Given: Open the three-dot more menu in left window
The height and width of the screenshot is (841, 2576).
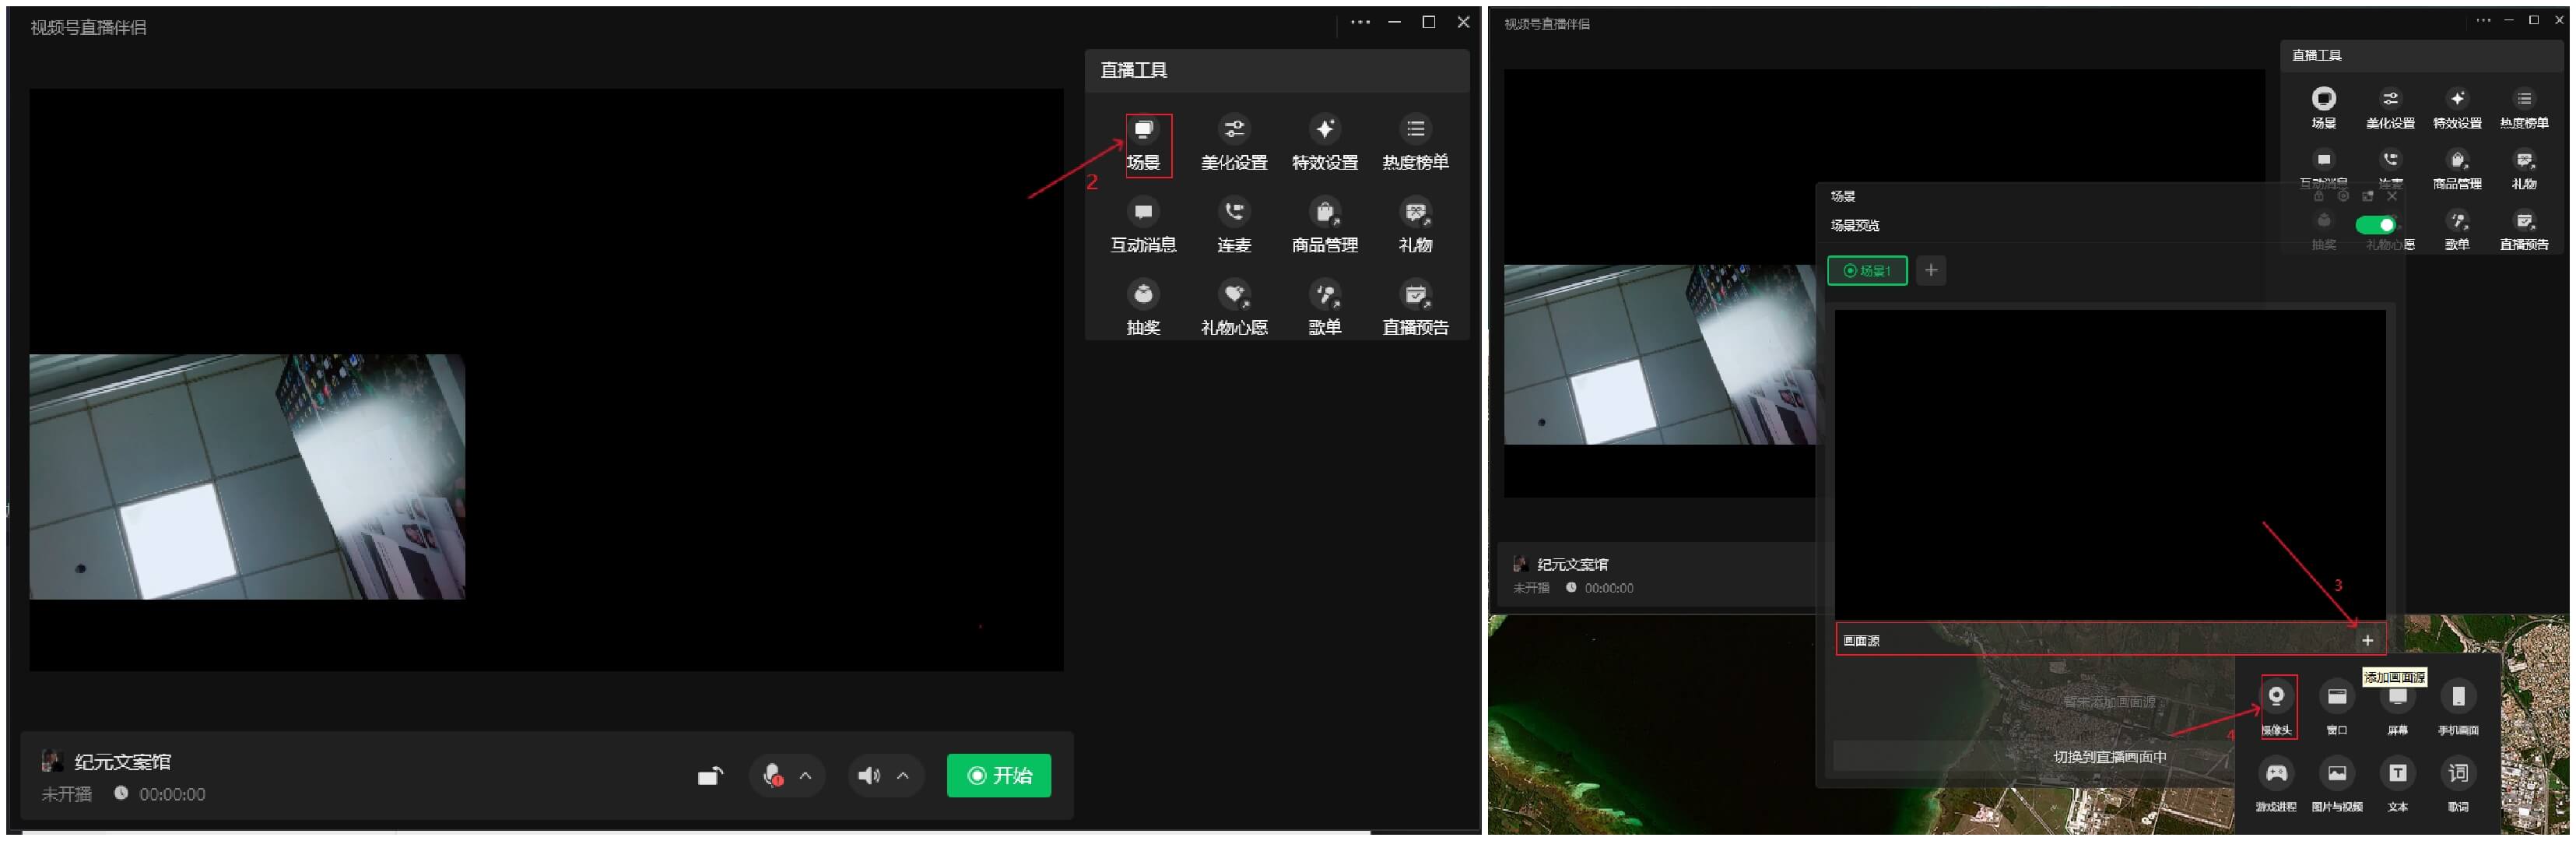Looking at the screenshot, I should click(1360, 22).
